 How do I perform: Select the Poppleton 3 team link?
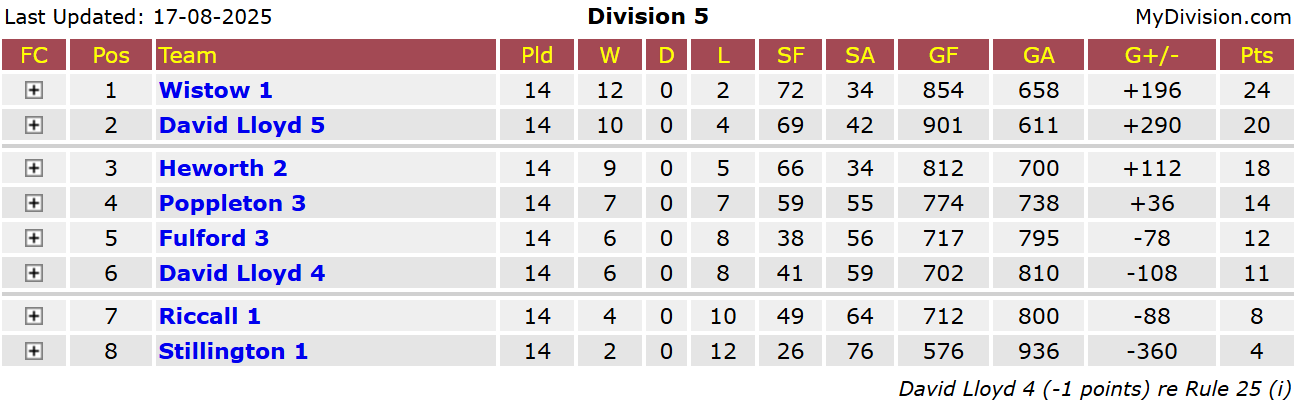click(232, 203)
